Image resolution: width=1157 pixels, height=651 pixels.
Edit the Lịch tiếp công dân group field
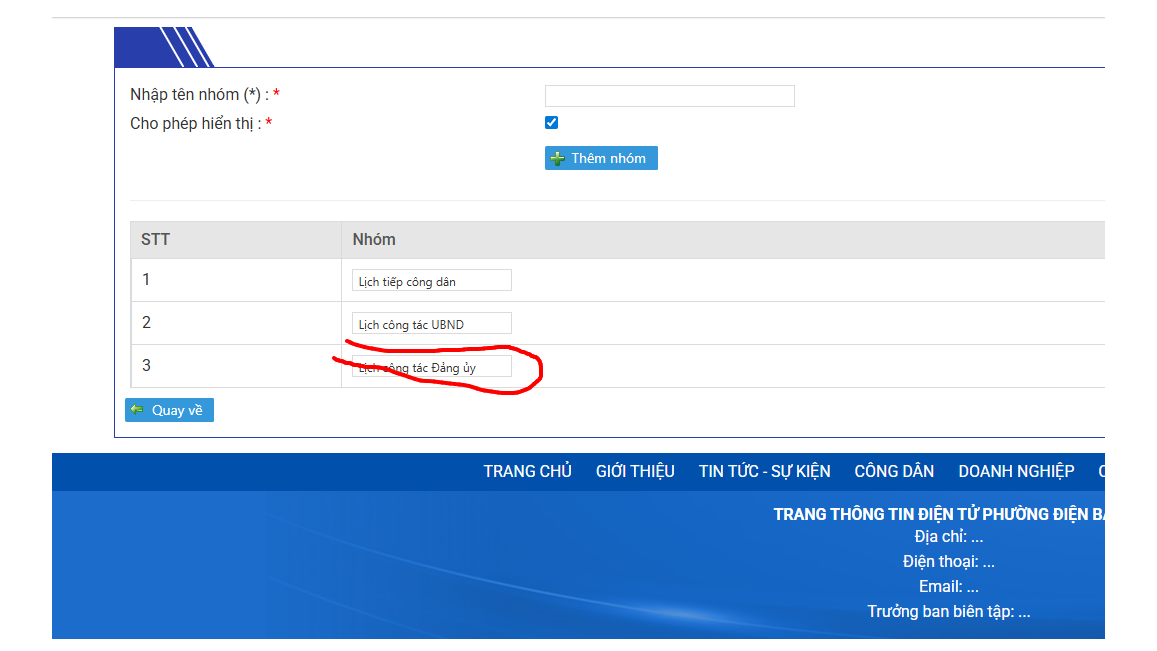[x=431, y=281]
